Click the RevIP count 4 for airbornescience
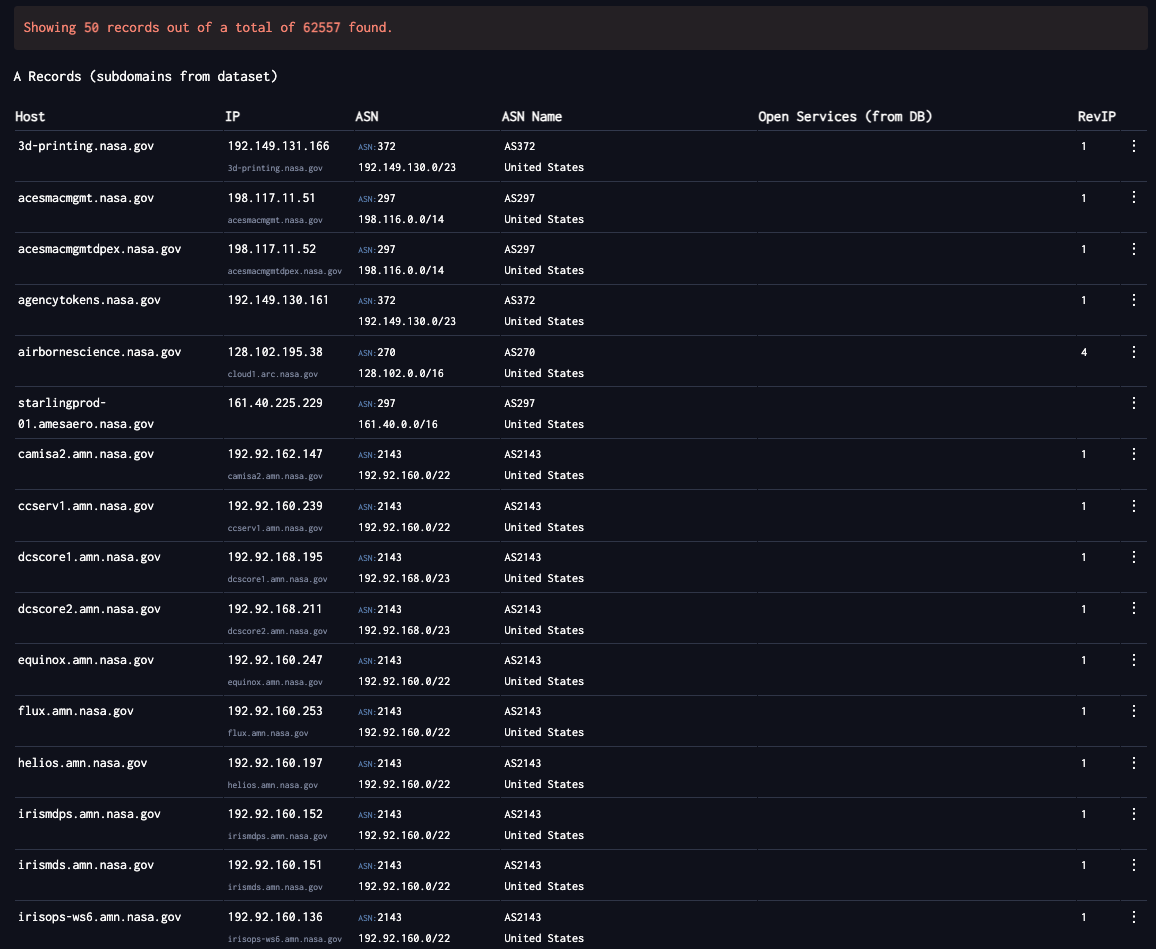The image size is (1156, 949). 1084,352
